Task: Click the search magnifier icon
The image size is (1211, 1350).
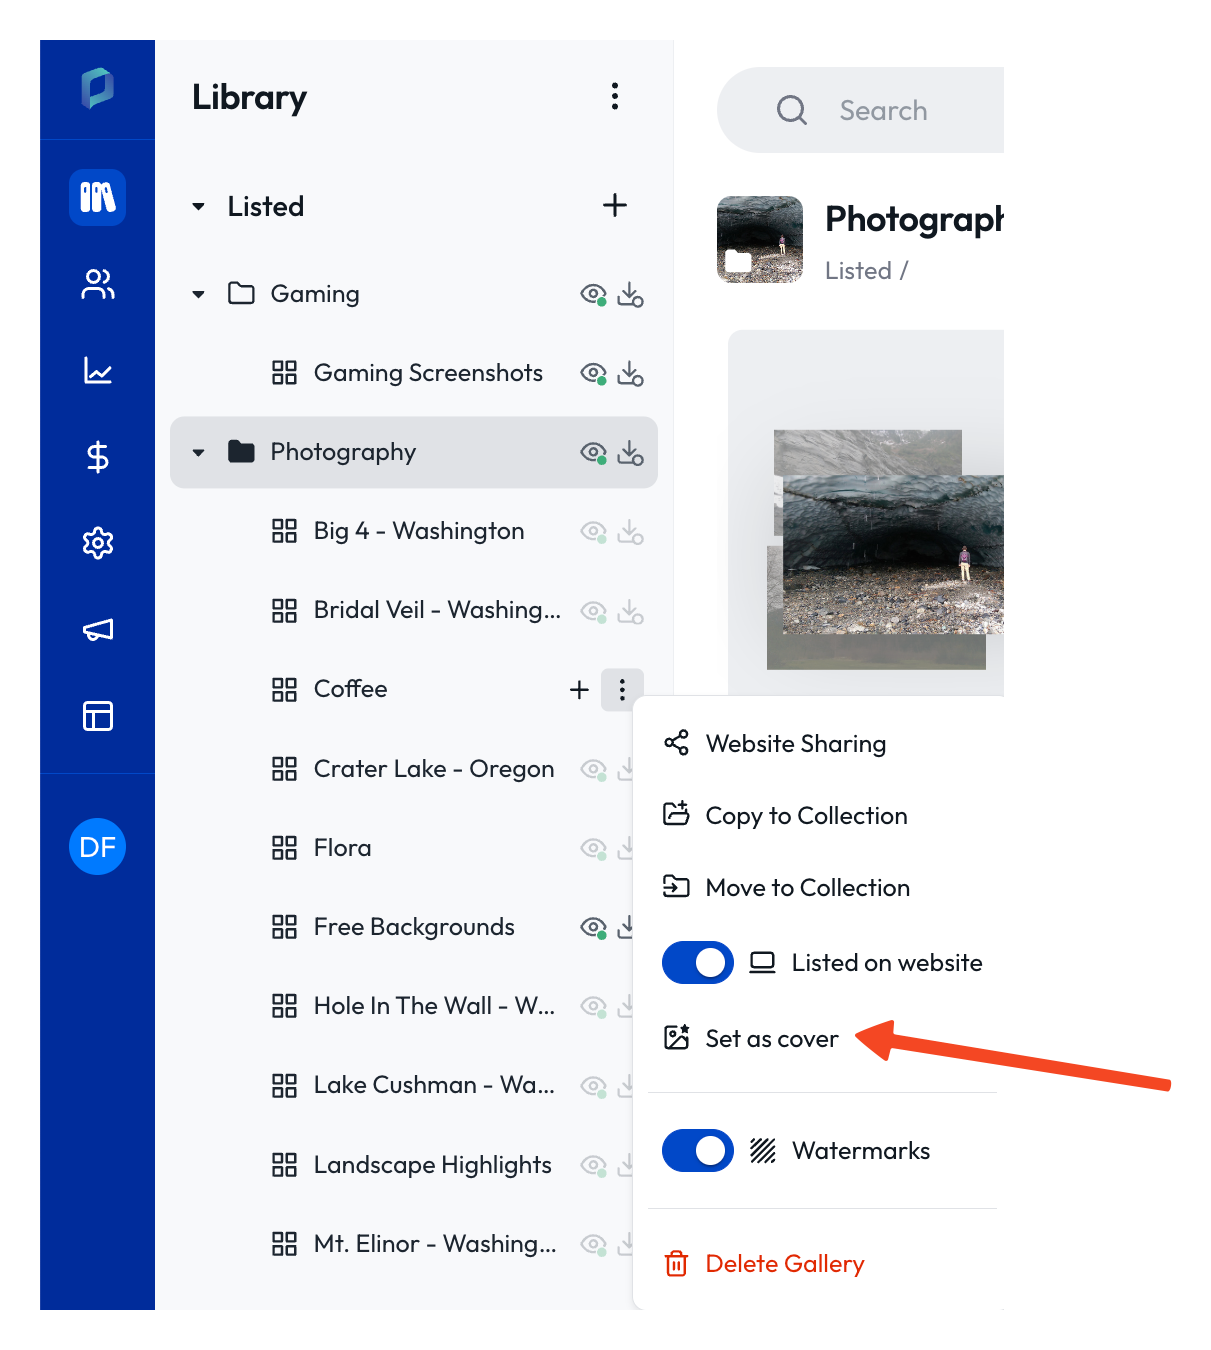Action: (792, 110)
